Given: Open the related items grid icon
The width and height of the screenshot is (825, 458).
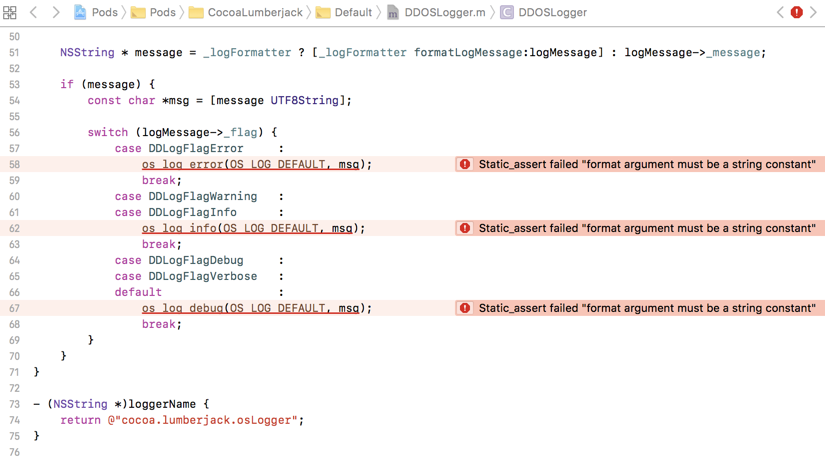Looking at the screenshot, I should tap(9, 12).
